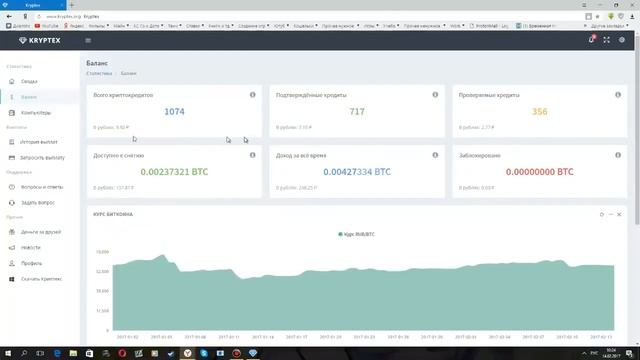This screenshot has height=360, width=640.
Task: Open Windows Start menu
Action: (x=8, y=353)
